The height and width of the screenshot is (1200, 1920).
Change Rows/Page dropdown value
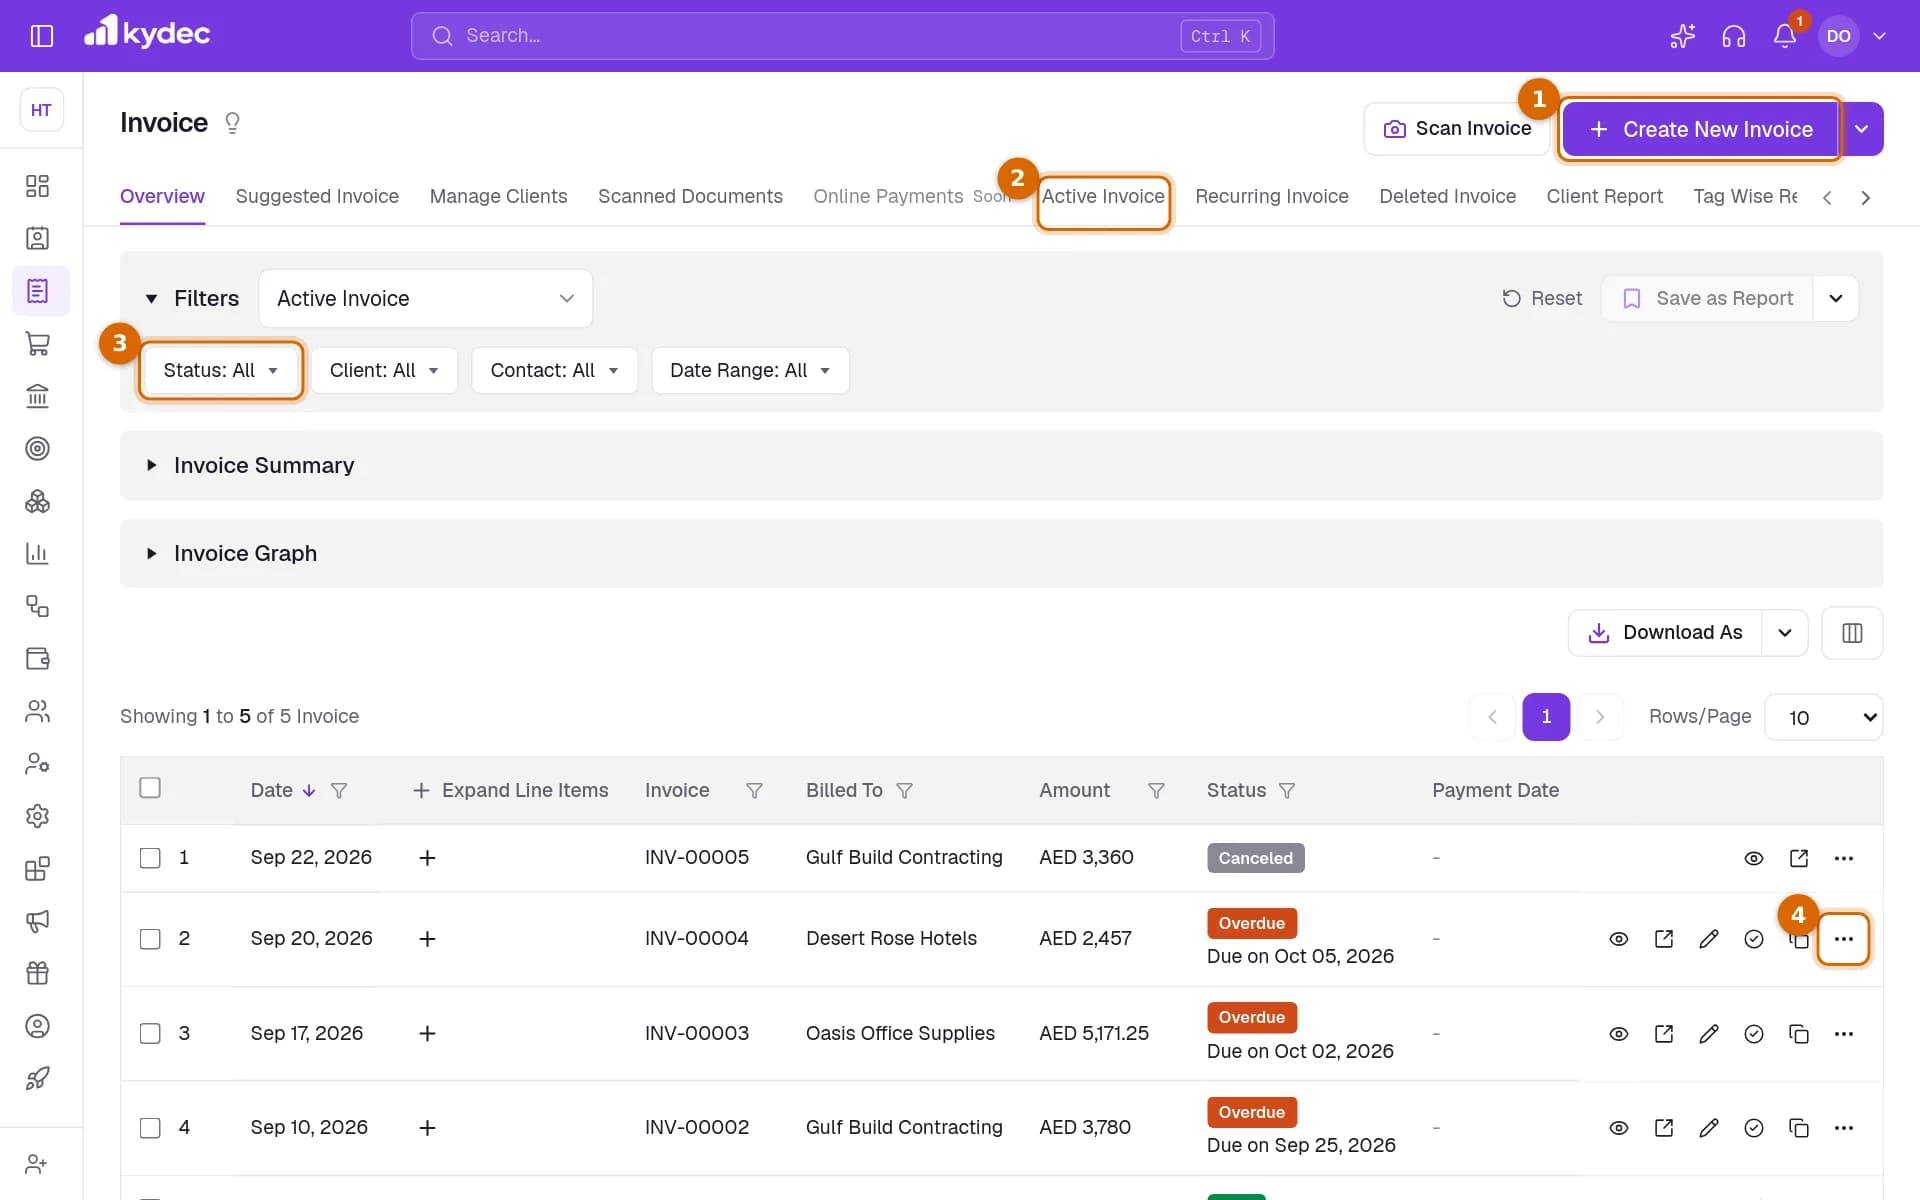tap(1823, 718)
